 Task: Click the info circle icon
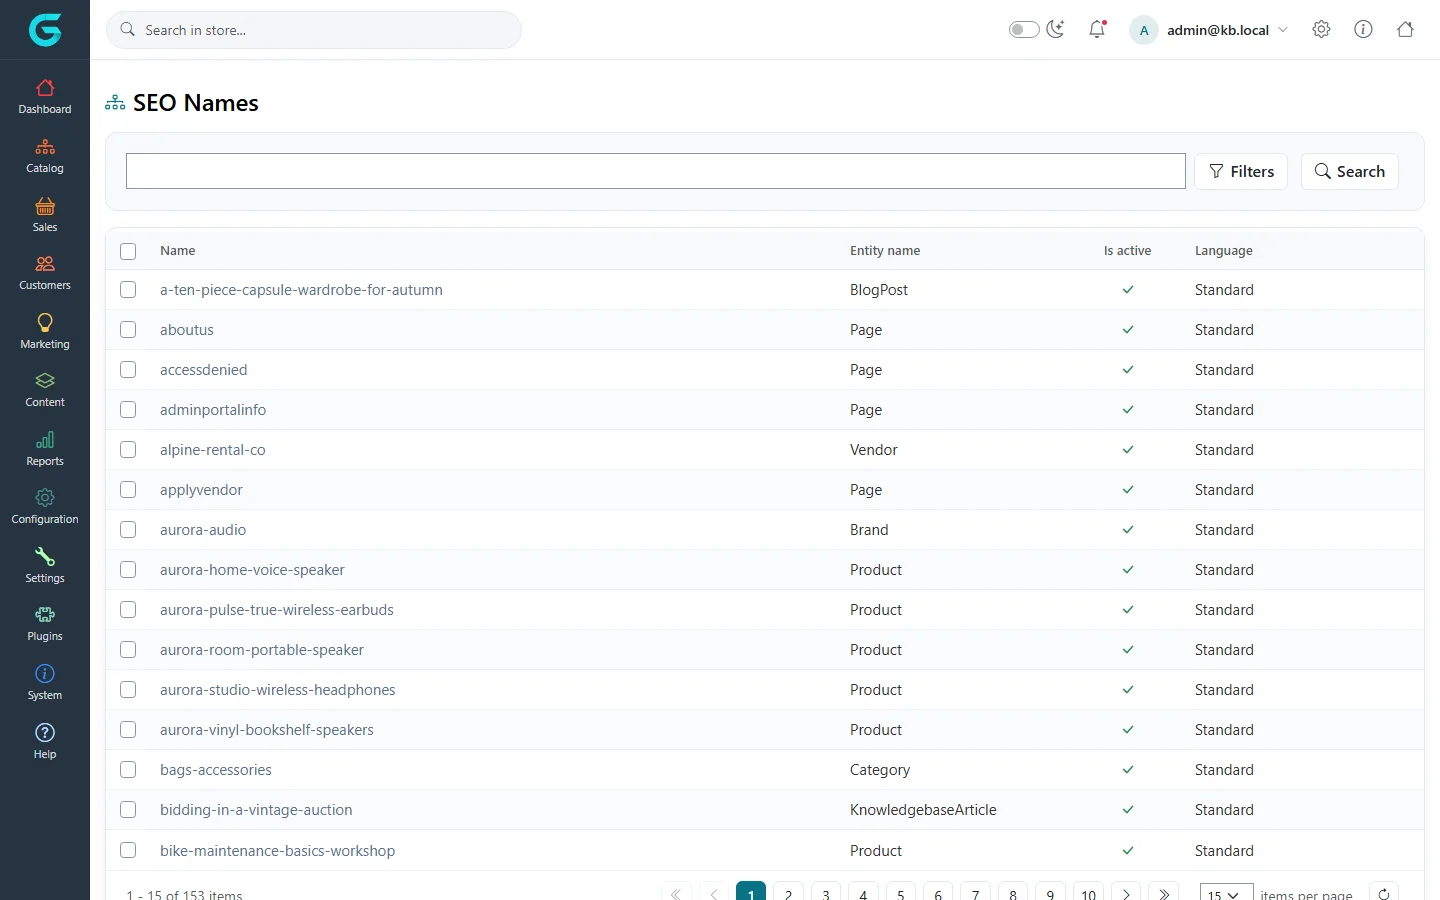coord(1363,29)
